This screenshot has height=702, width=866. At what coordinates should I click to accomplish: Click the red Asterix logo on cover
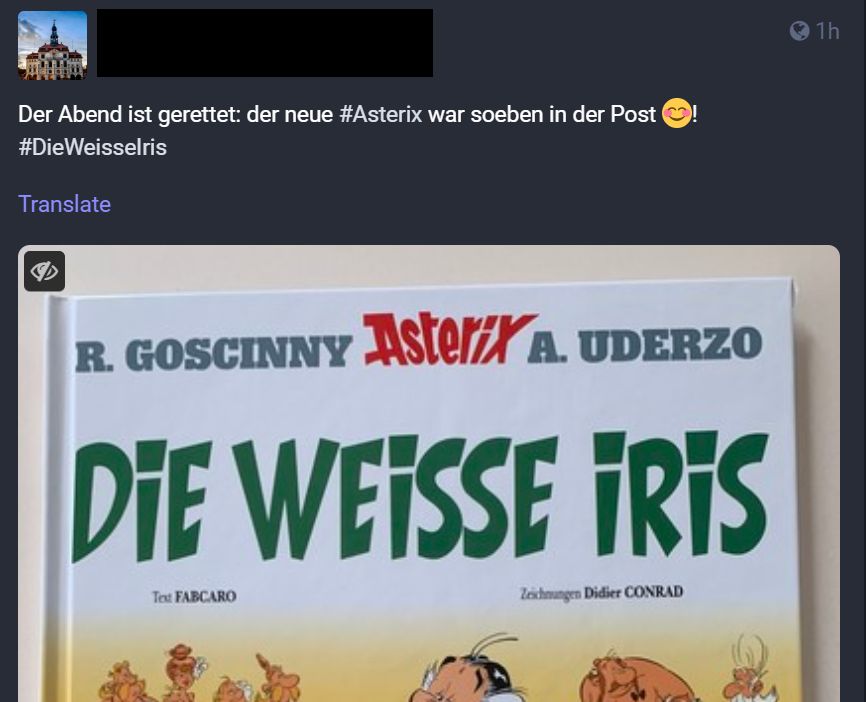click(447, 340)
